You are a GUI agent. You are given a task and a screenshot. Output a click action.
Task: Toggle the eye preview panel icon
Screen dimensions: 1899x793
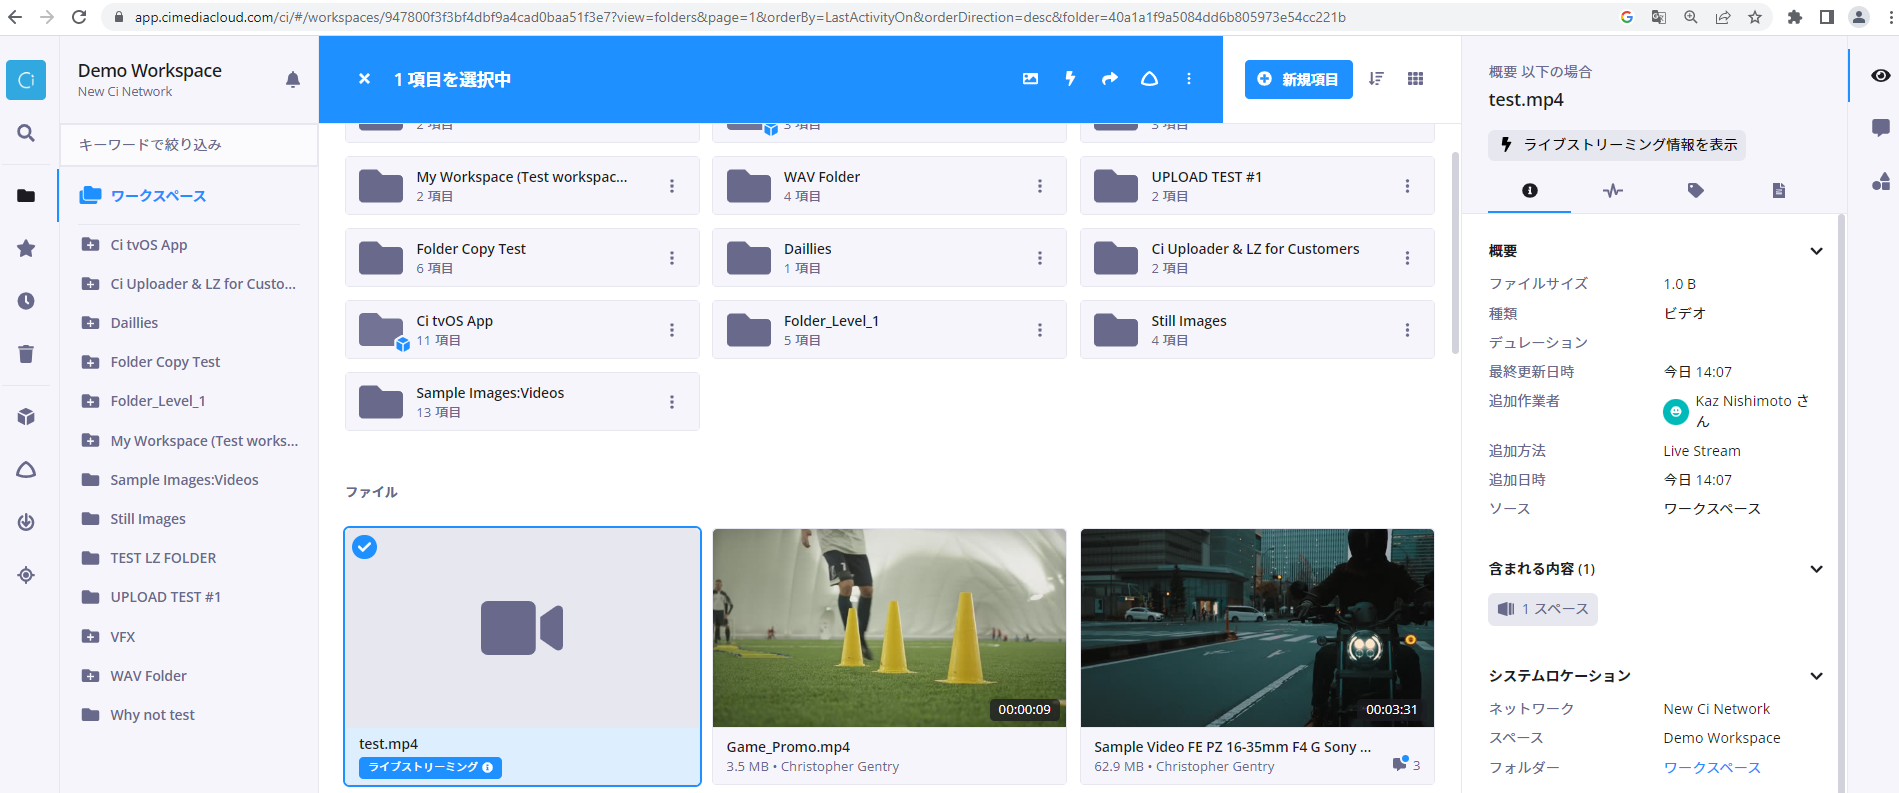tap(1881, 76)
